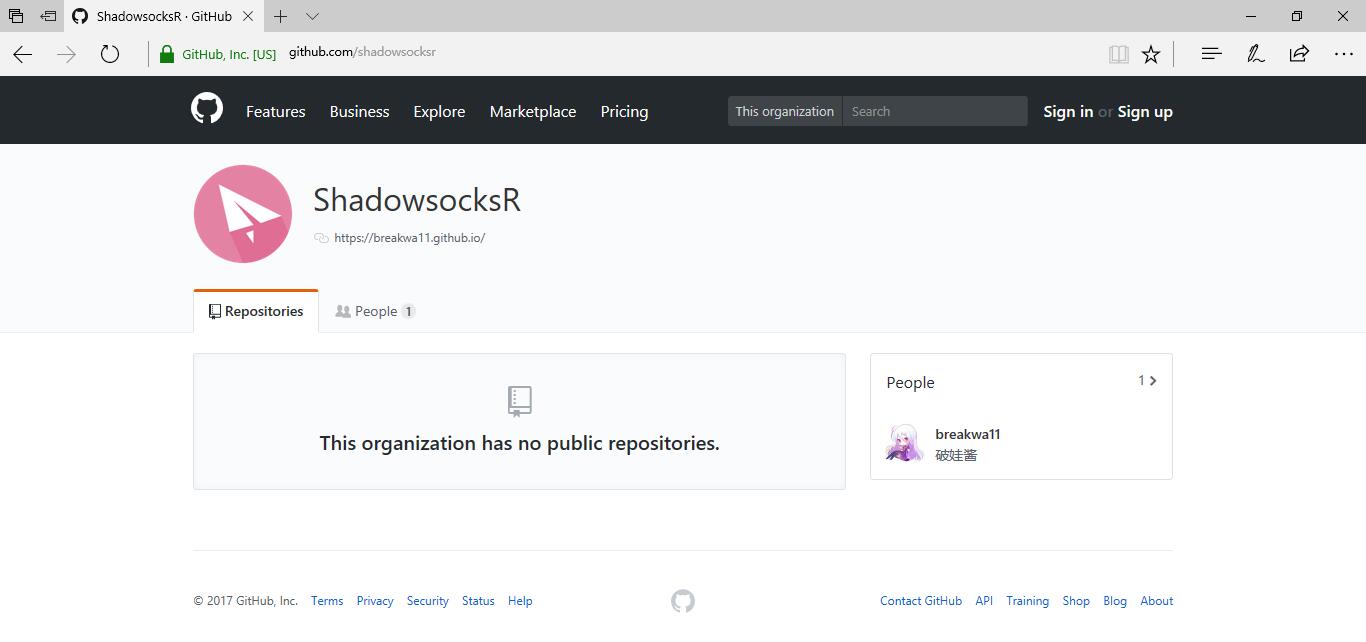
Task: Open the tabs you've set aside icon
Action: coord(16,16)
